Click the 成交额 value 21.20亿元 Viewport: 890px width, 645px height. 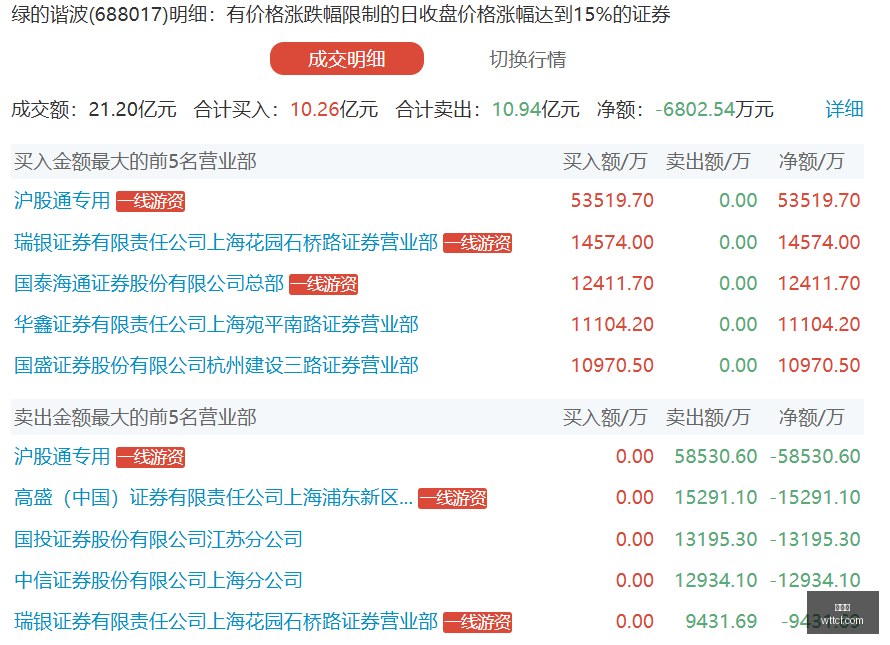pyautogui.click(x=132, y=109)
